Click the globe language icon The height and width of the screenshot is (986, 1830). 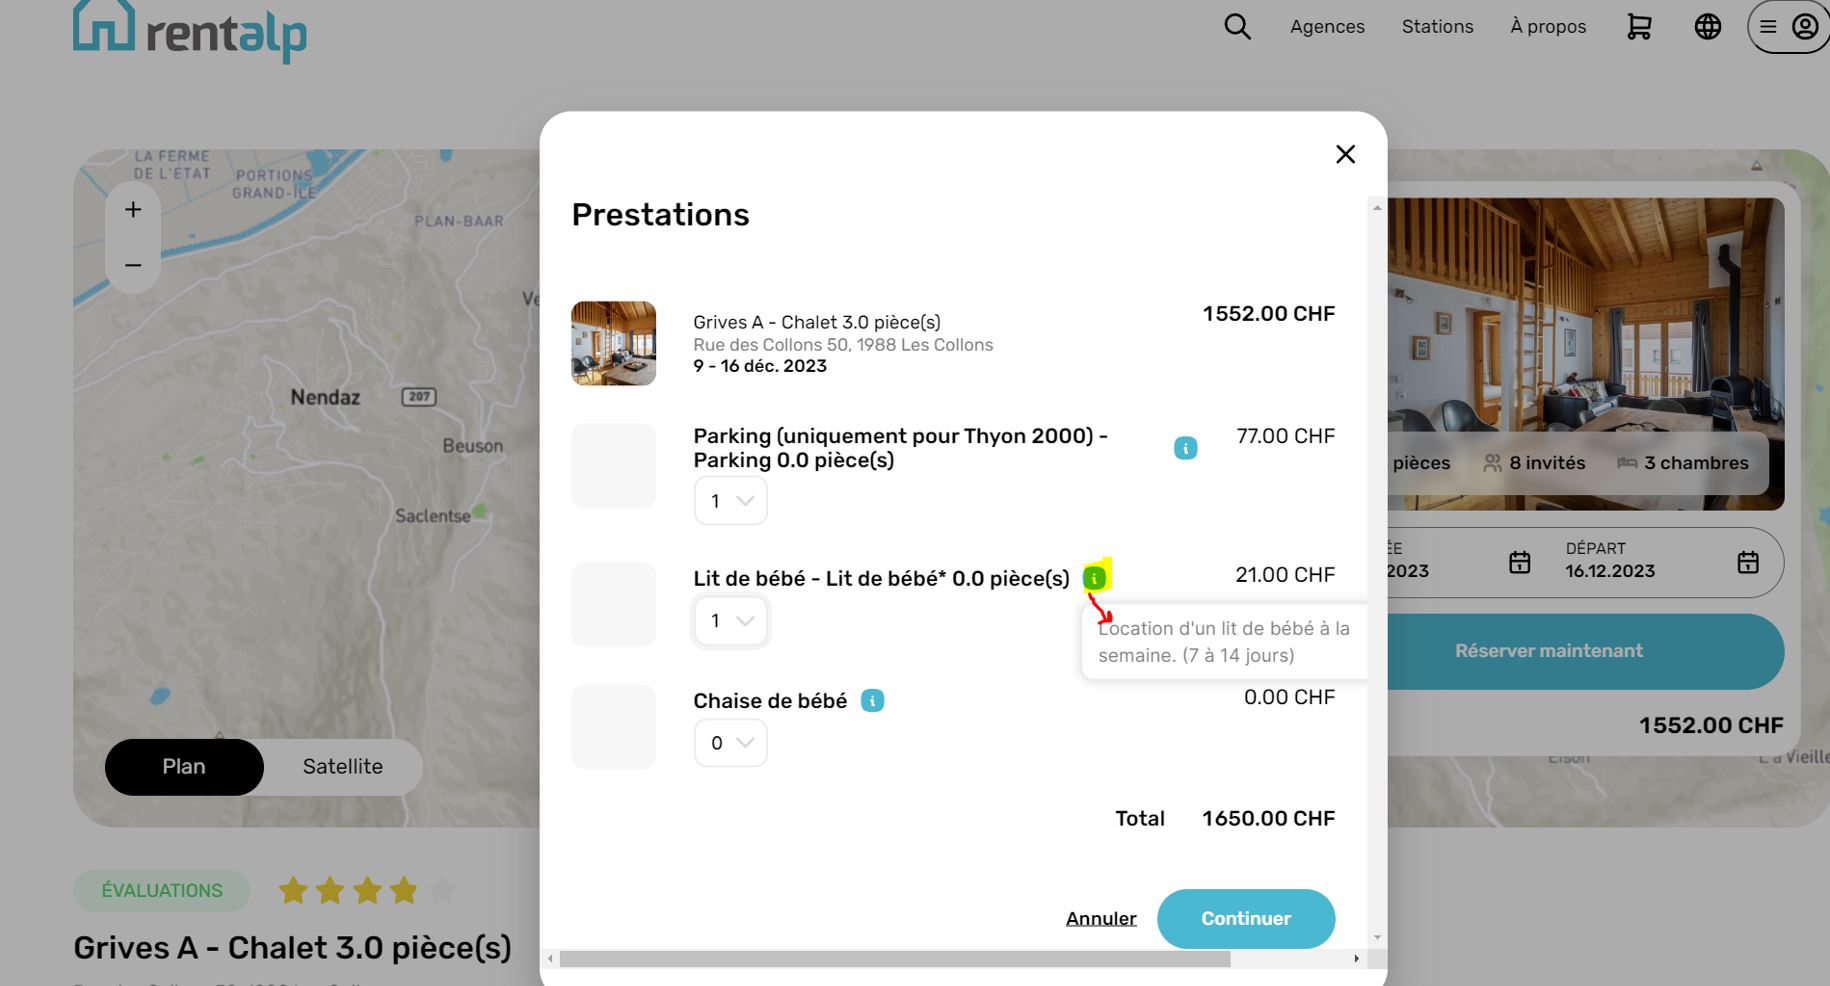(1708, 27)
